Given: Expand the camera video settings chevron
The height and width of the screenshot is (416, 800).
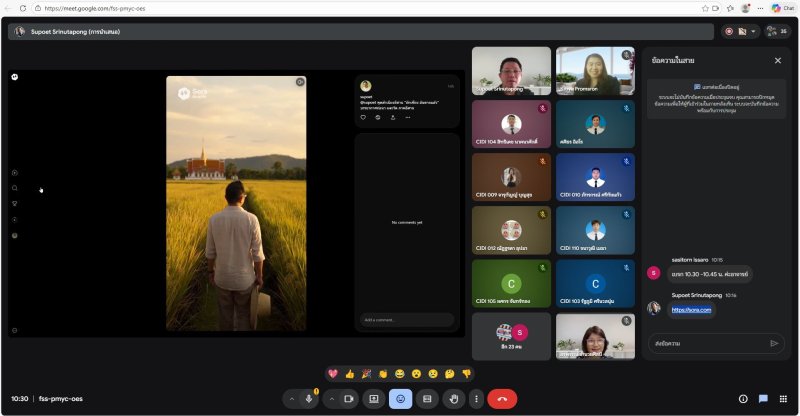Looking at the screenshot, I should (331, 398).
